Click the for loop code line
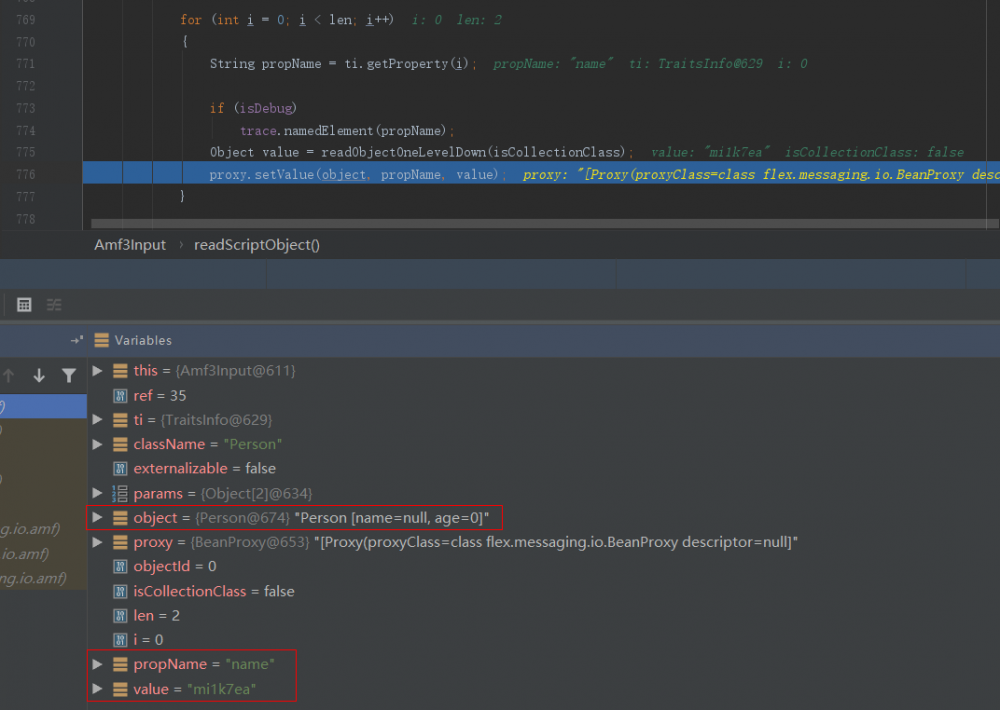Viewport: 1000px width, 710px height. click(x=287, y=20)
